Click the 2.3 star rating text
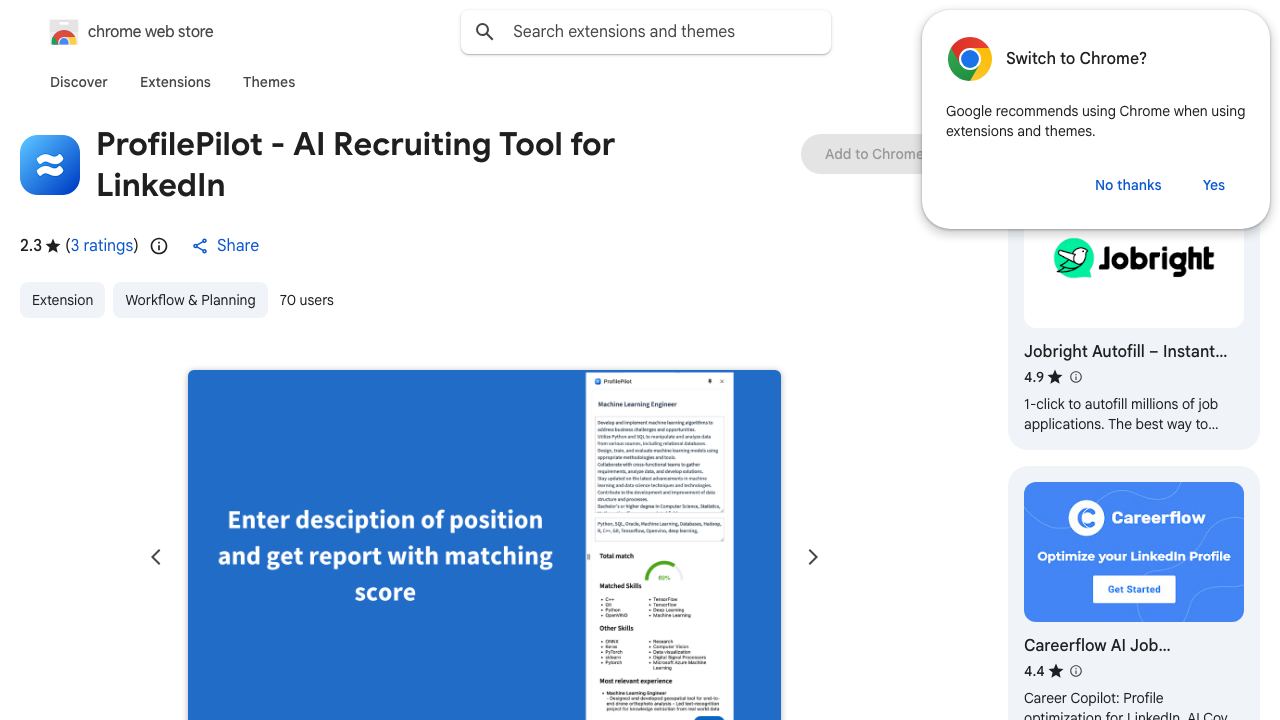This screenshot has height=720, width=1280. [x=40, y=246]
